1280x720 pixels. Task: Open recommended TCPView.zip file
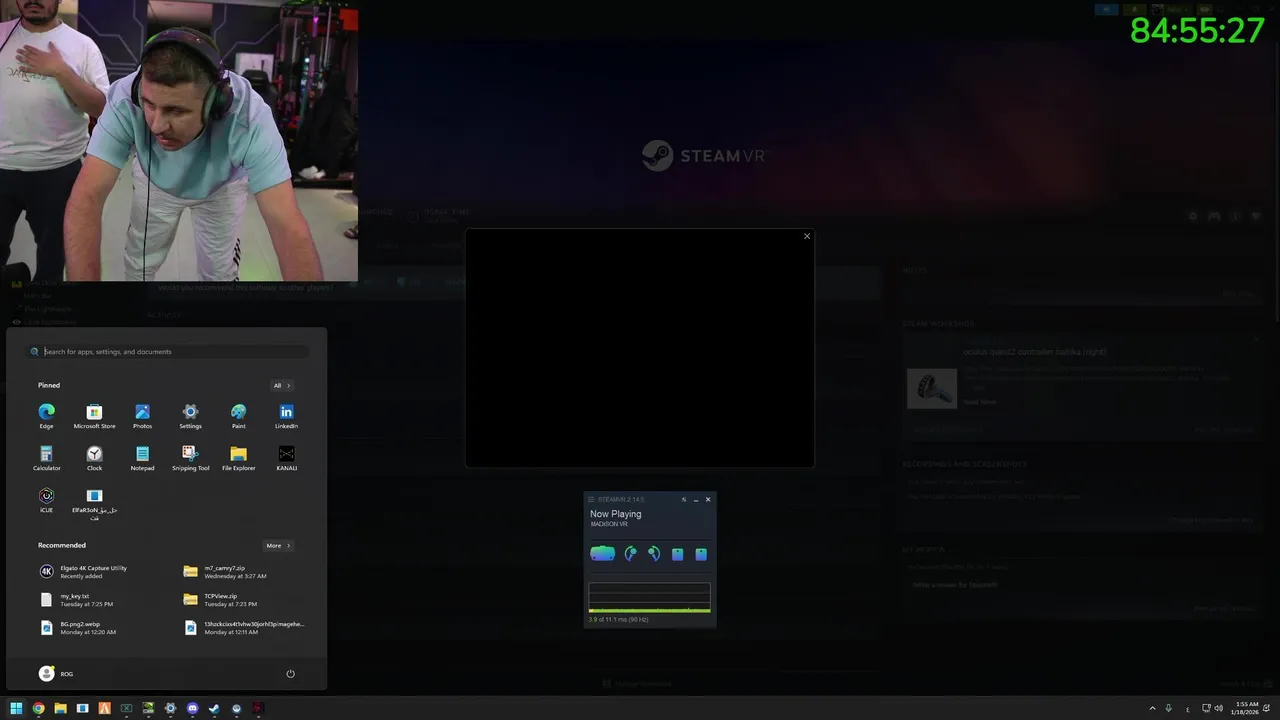tap(221, 599)
